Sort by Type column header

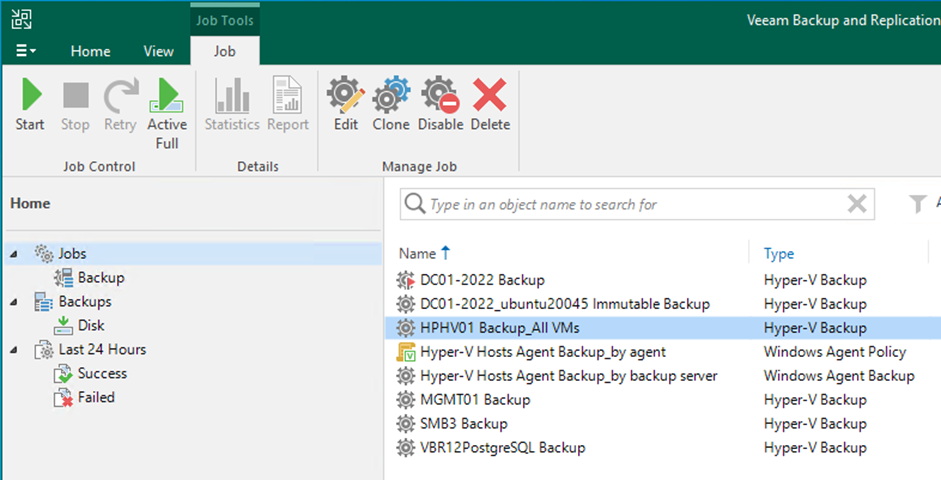click(x=779, y=254)
